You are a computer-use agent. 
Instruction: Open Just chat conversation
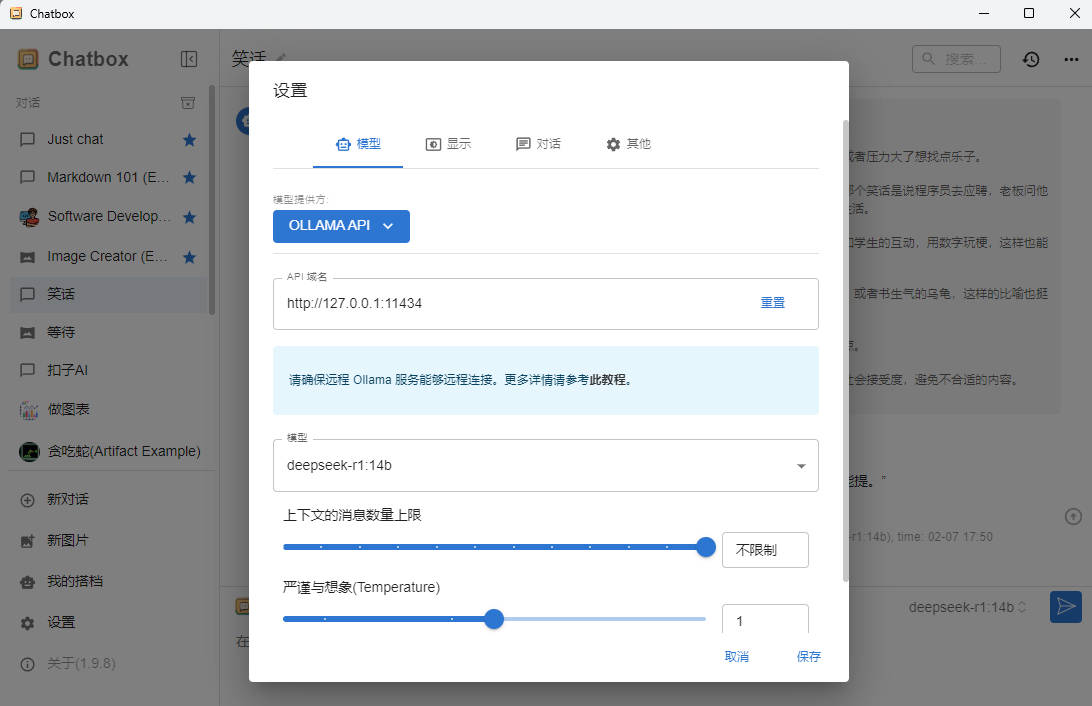108,139
